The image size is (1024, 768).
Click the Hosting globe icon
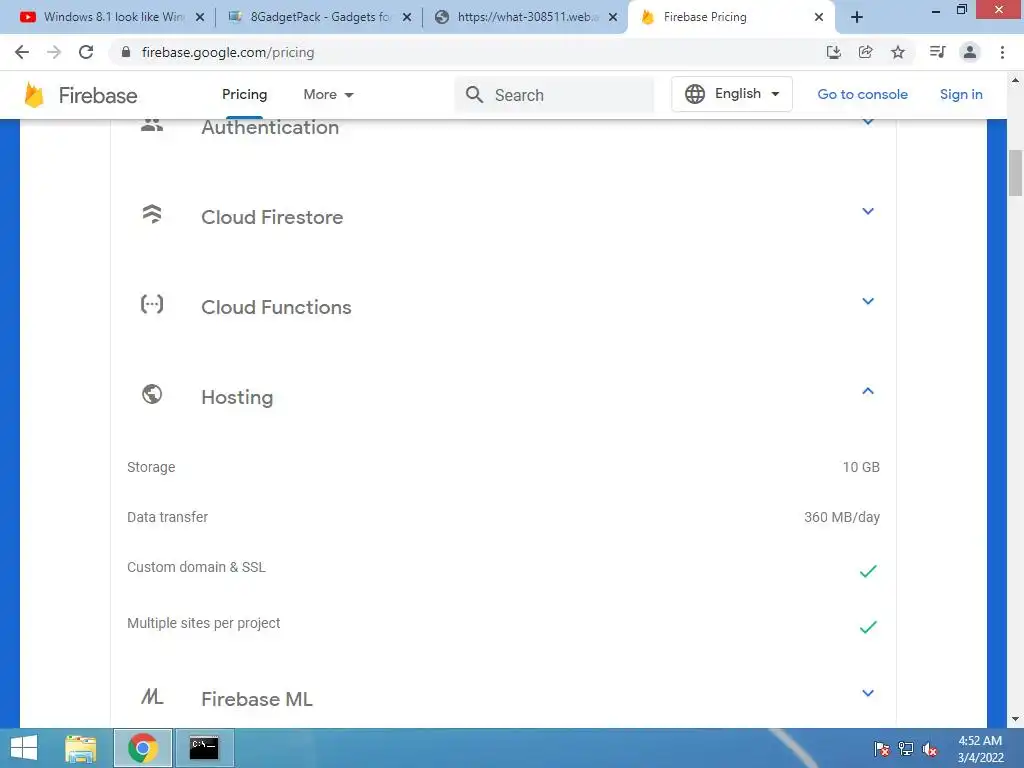tap(152, 394)
